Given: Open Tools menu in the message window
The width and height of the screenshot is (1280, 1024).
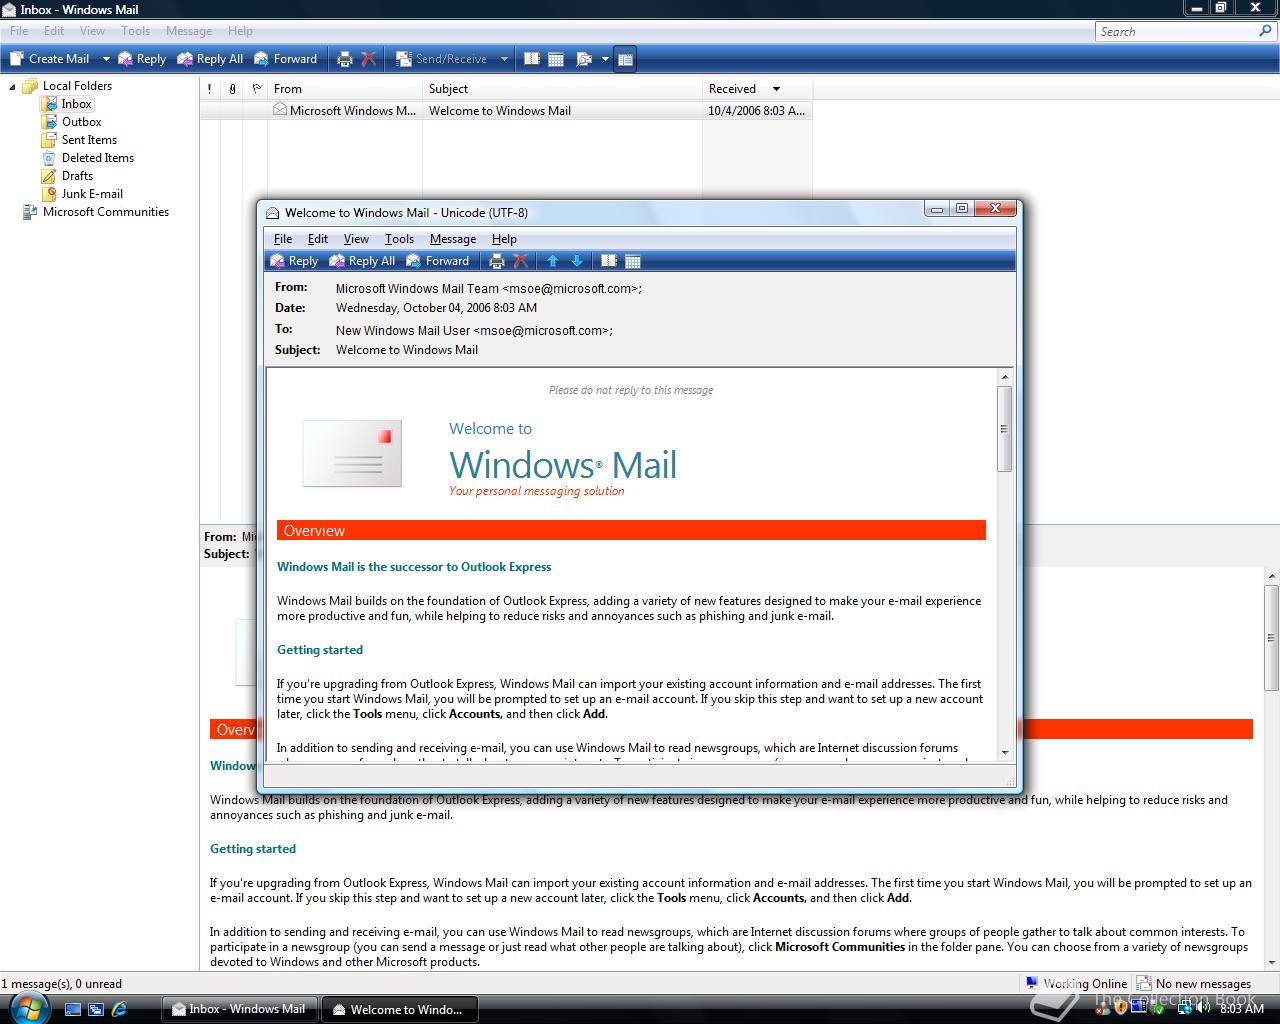Looking at the screenshot, I should [399, 239].
